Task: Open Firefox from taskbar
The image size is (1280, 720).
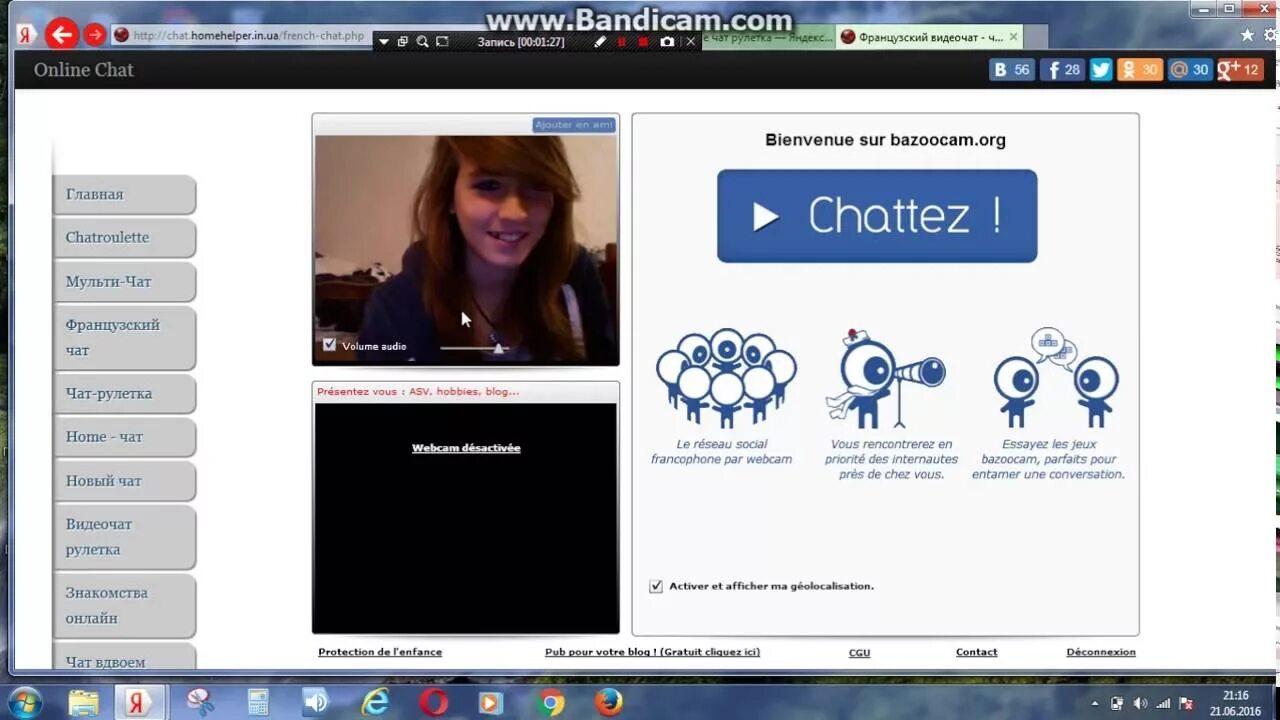Action: (x=608, y=702)
